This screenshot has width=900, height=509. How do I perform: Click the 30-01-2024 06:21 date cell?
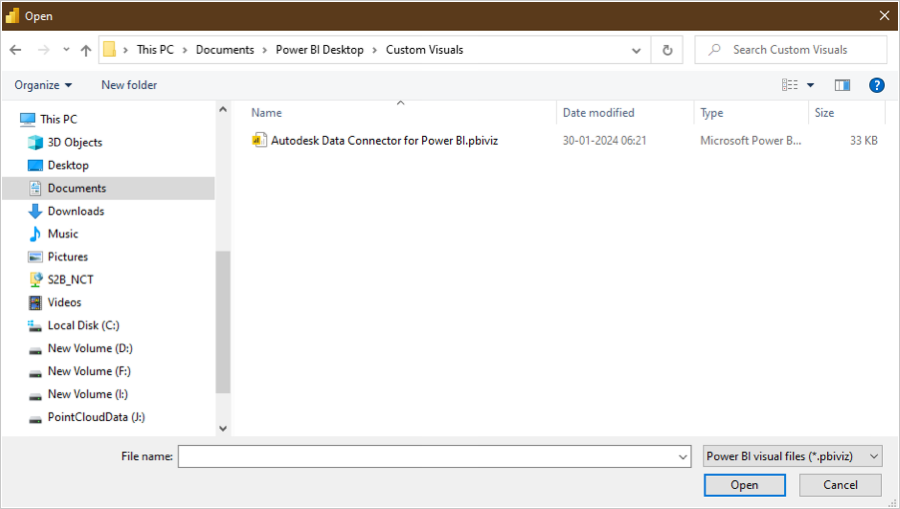tap(604, 141)
